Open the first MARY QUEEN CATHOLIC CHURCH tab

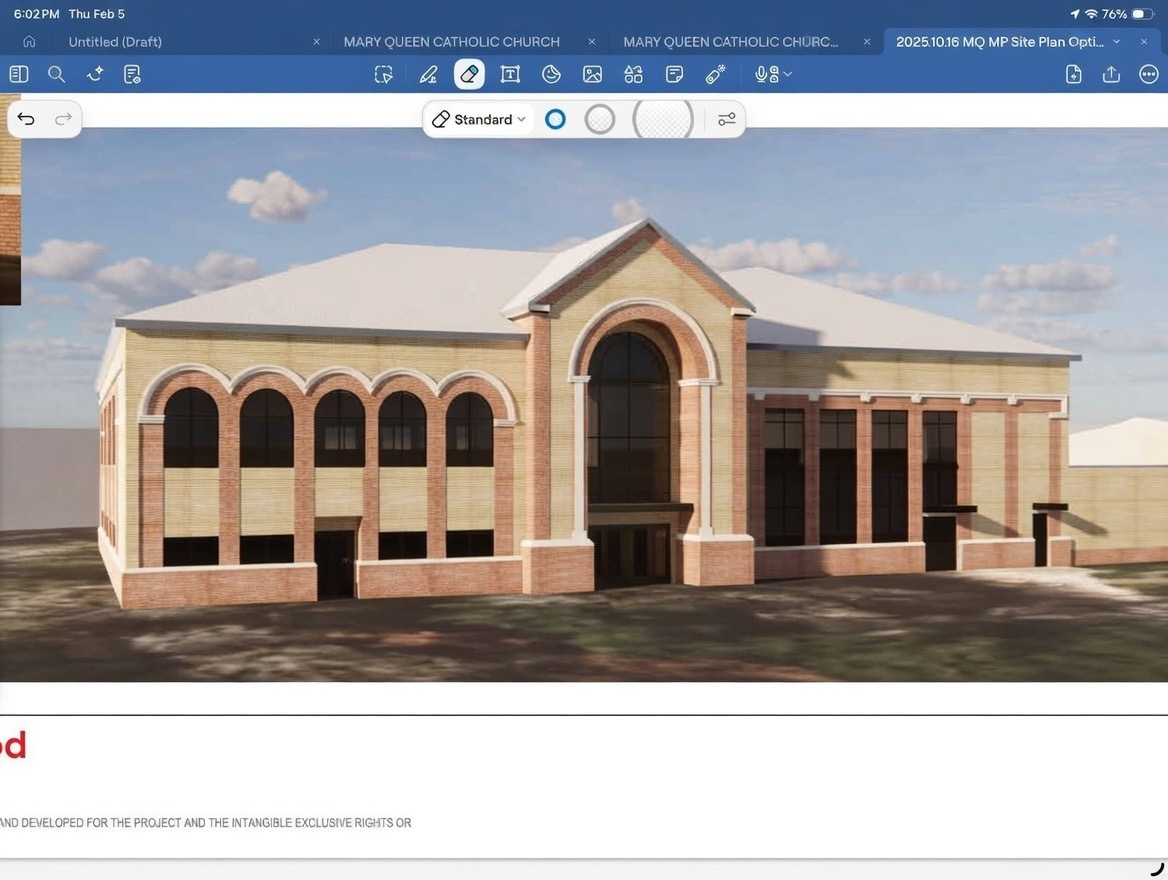(x=451, y=42)
